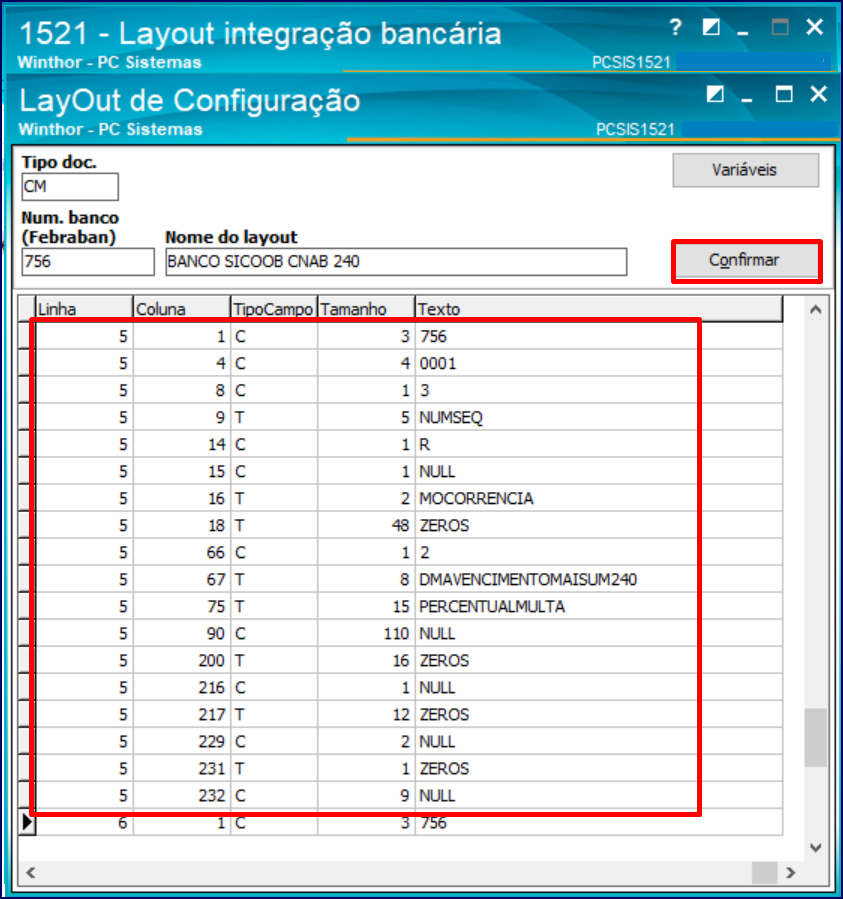Select the Texto cell '0001'
Screen dimensions: 843x899
click(599, 363)
